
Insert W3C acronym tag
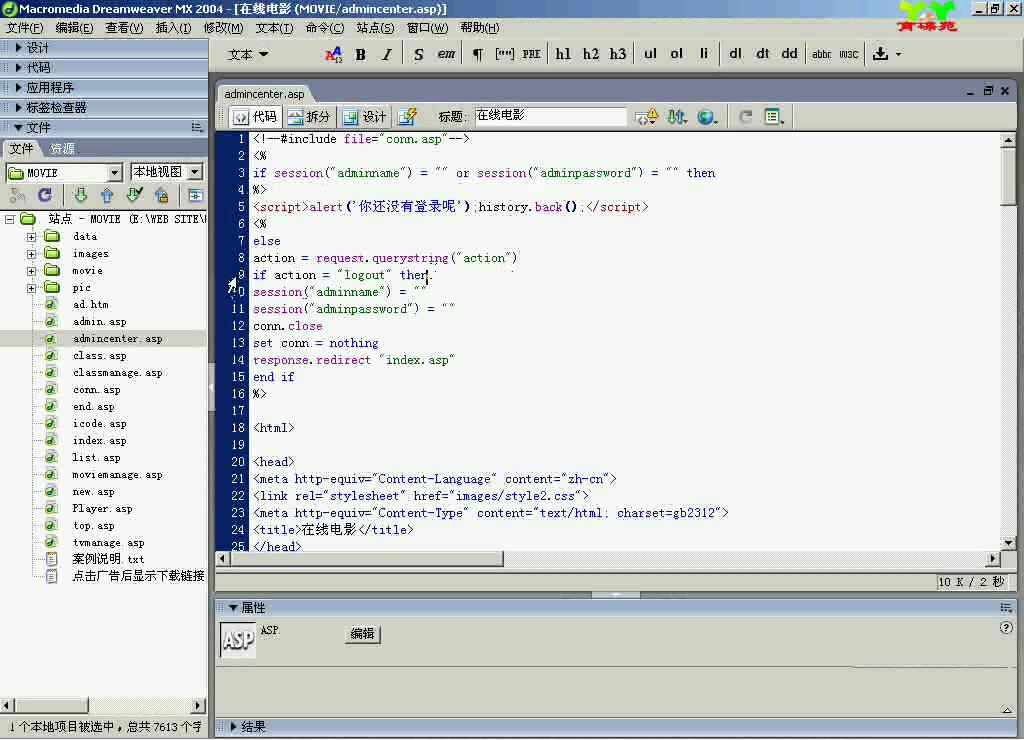click(x=848, y=54)
